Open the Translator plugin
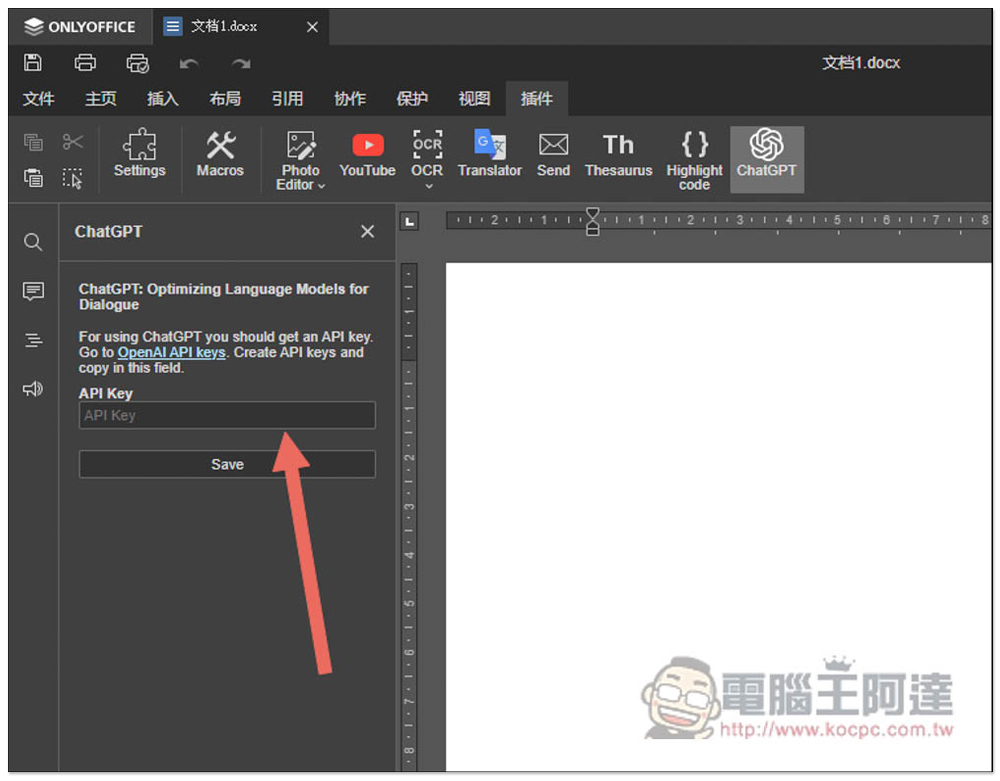 tap(490, 155)
